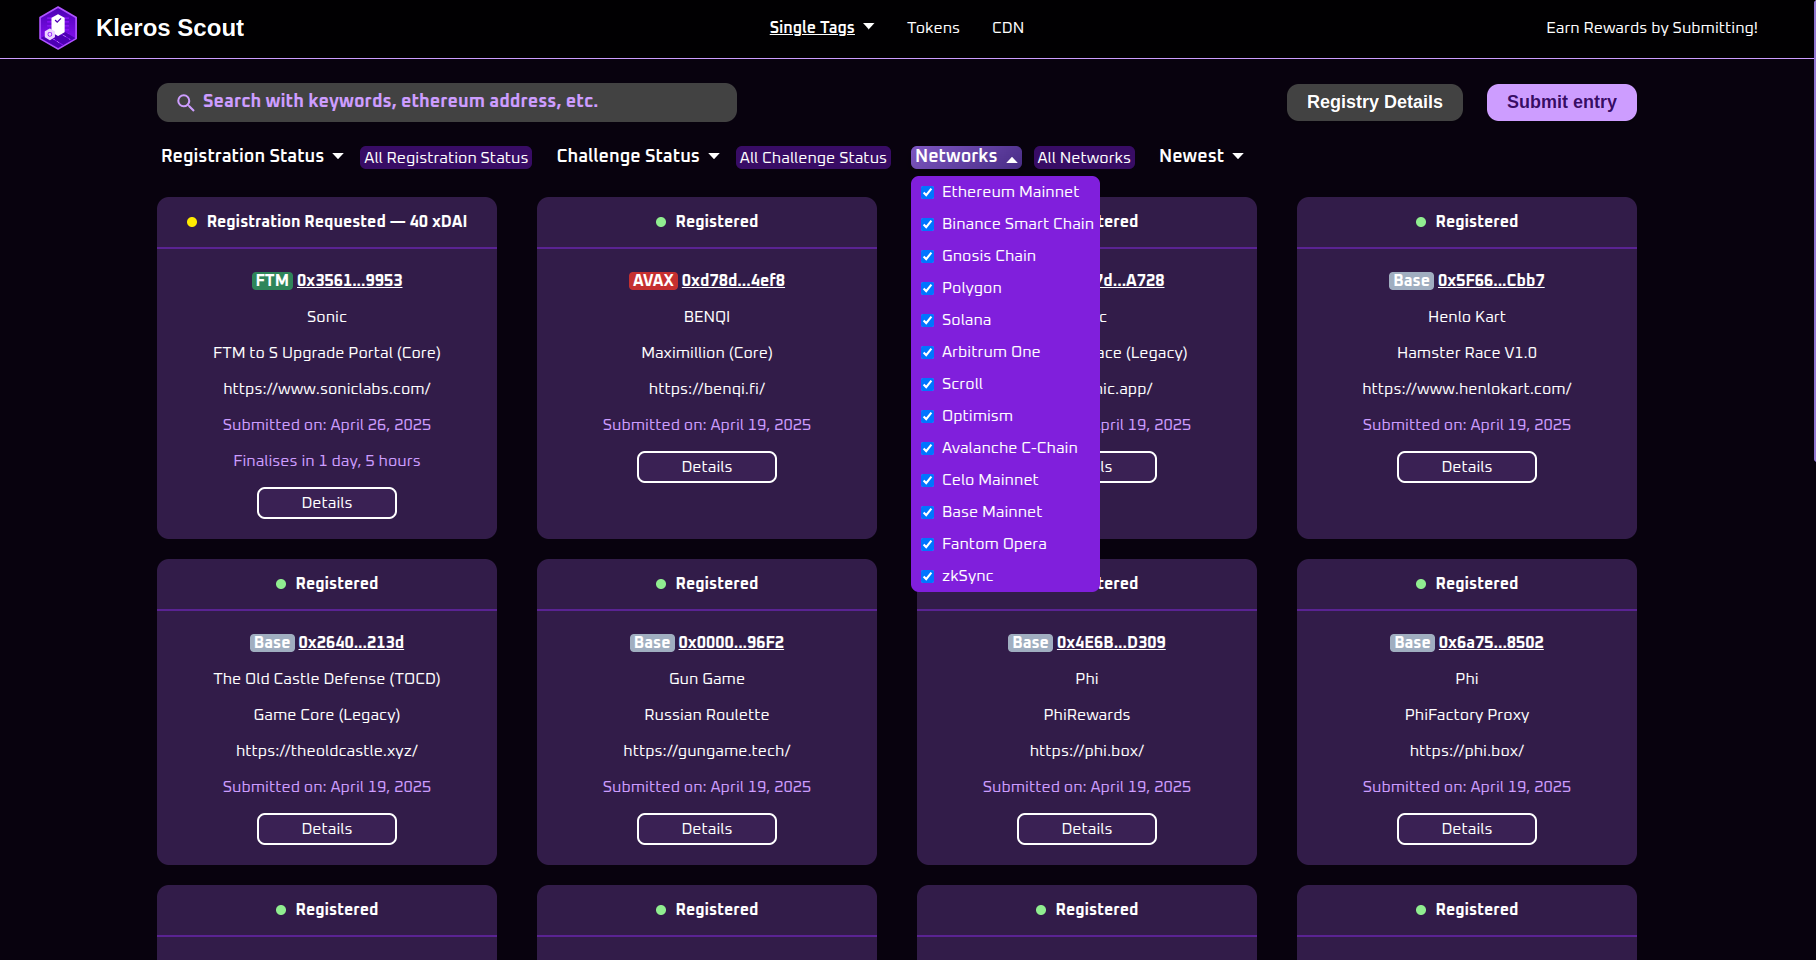Click the search magnifier icon

[x=185, y=102]
